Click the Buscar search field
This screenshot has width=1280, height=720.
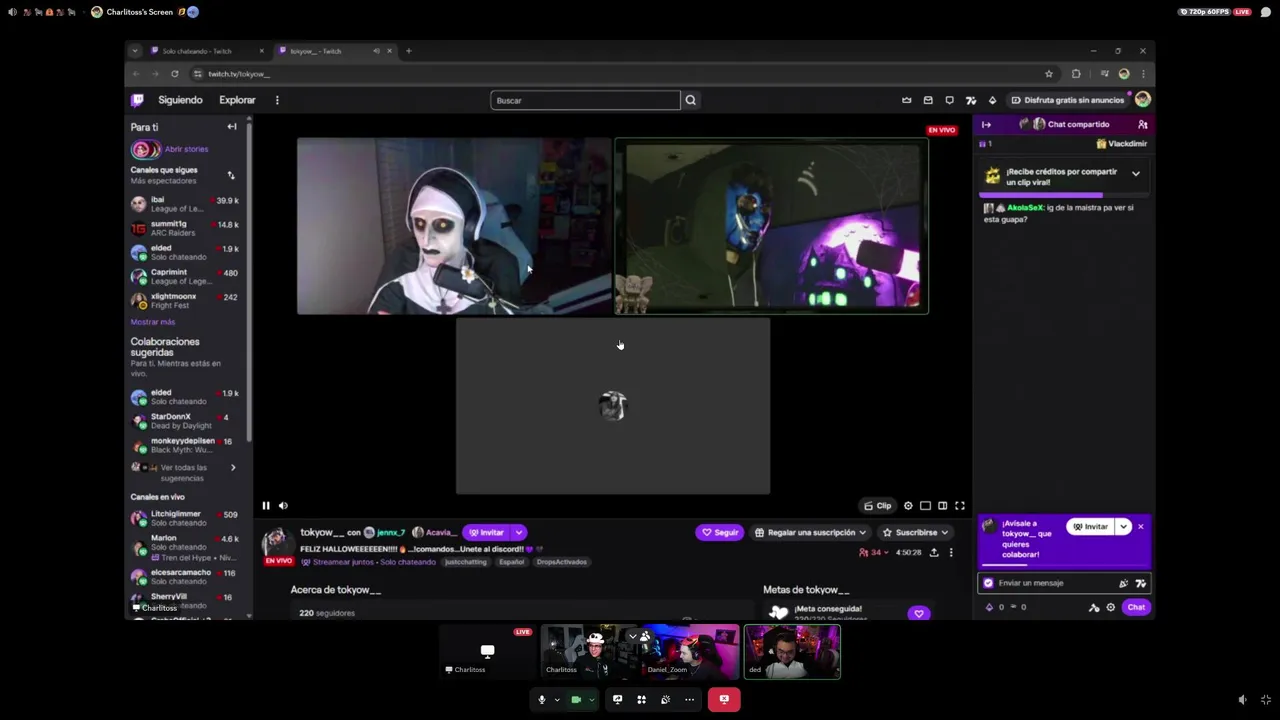pyautogui.click(x=585, y=100)
